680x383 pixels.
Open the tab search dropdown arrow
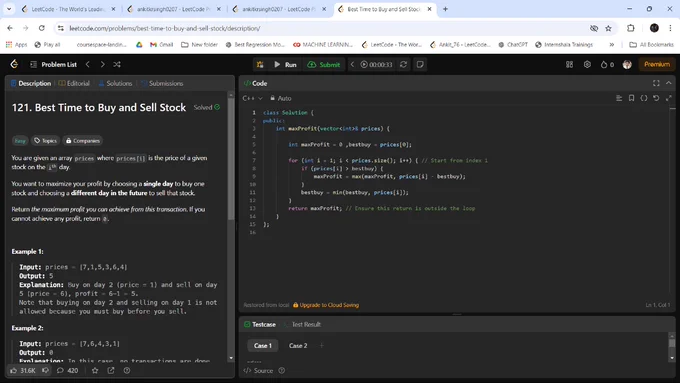(9, 9)
